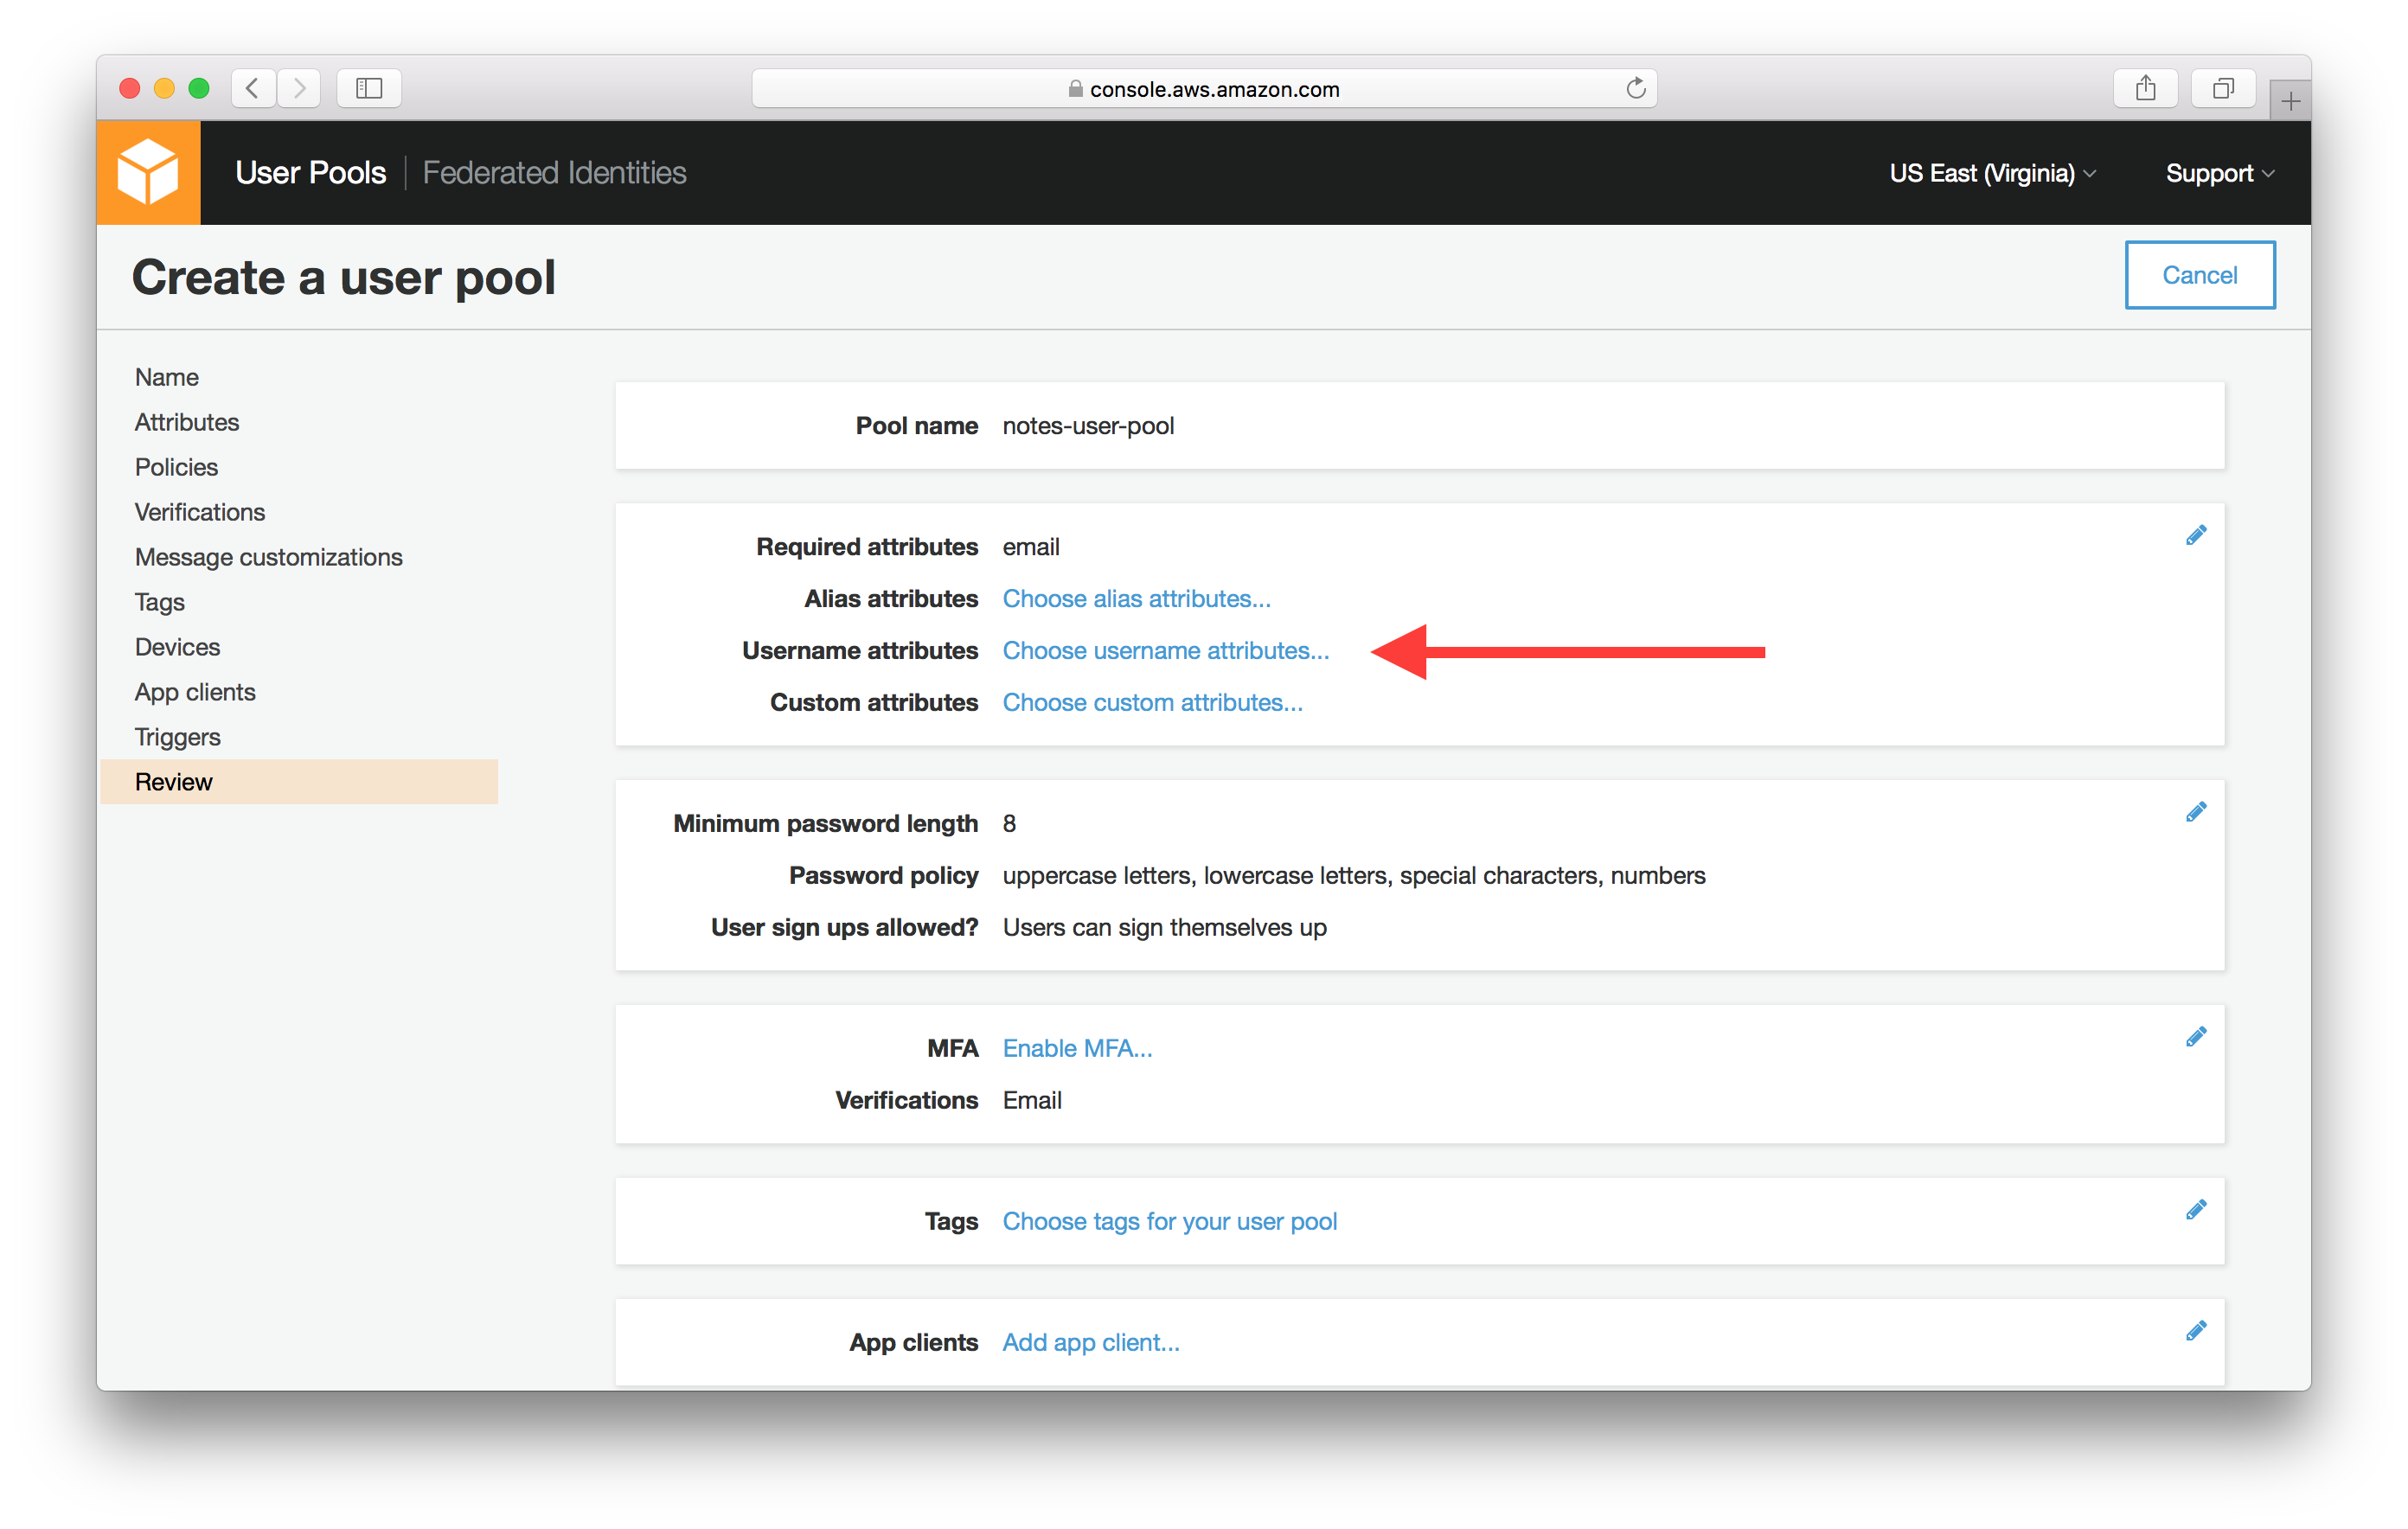Open the Support dropdown menu
The image size is (2408, 1529).
[x=2215, y=170]
